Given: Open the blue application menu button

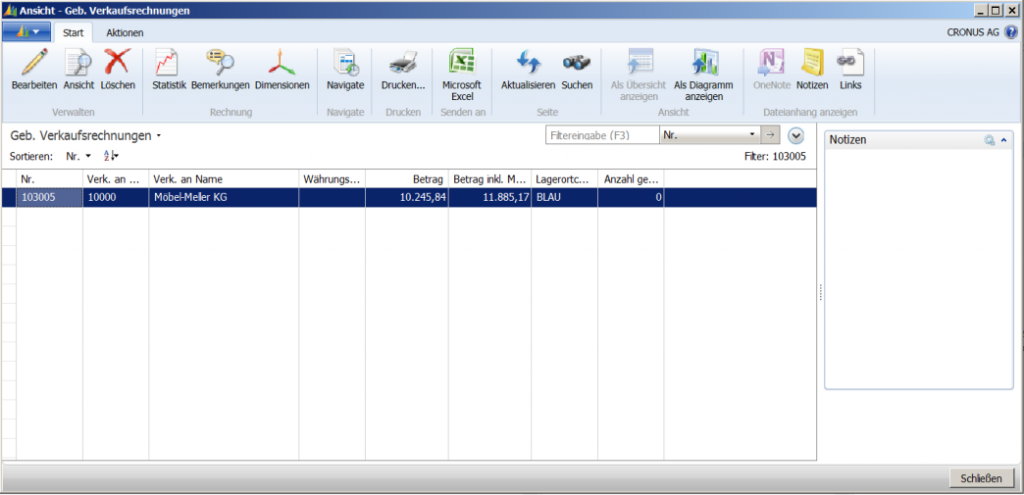Looking at the screenshot, I should tap(27, 32).
